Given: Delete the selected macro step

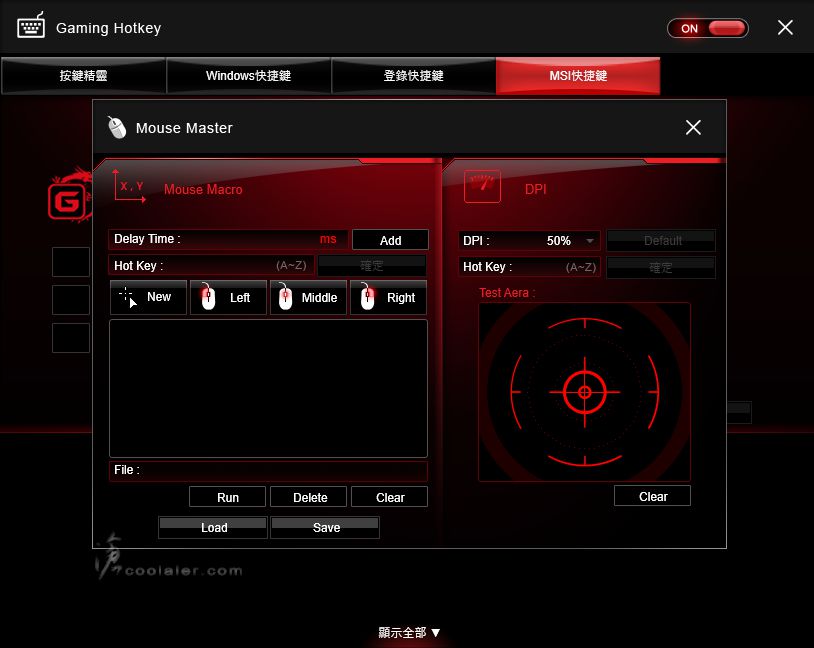Looking at the screenshot, I should (x=308, y=497).
